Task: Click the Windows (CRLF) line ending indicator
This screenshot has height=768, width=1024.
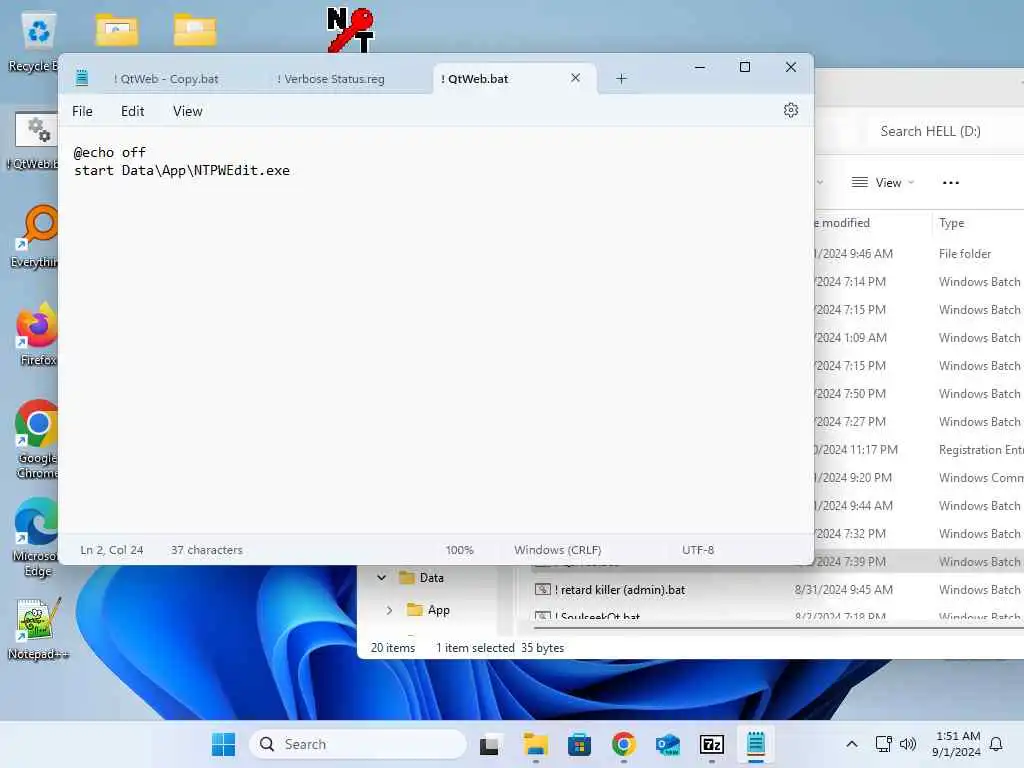Action: pos(557,550)
